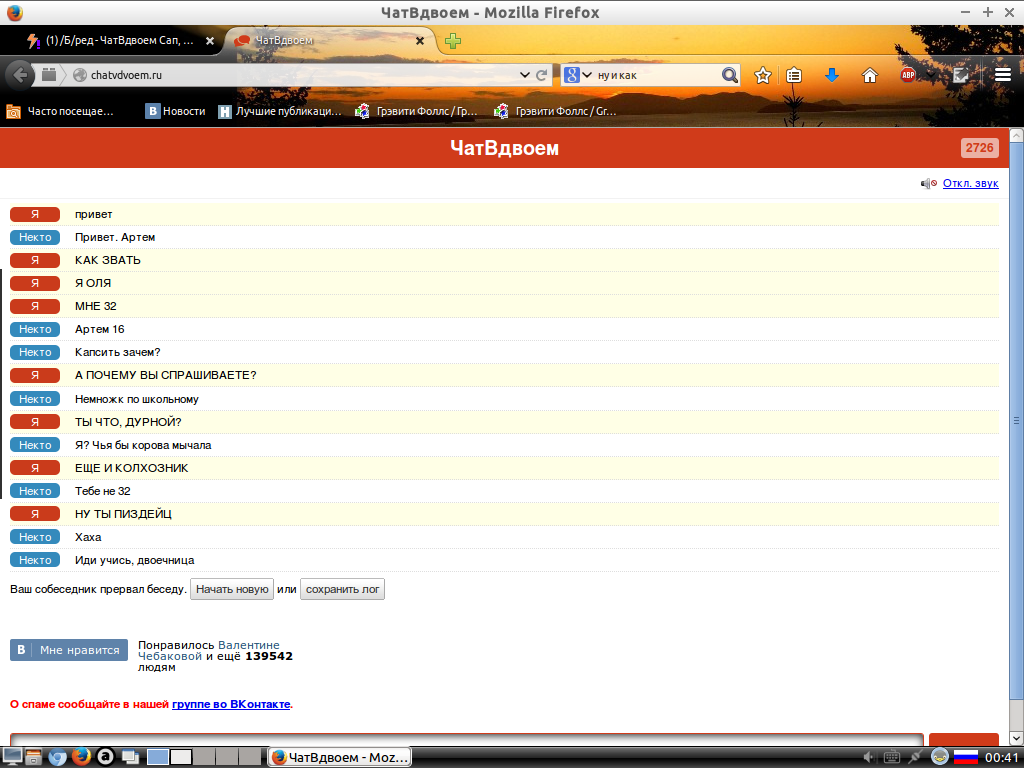The height and width of the screenshot is (768, 1024).
Task: Open the группе во ВКонтакте link
Action: pyautogui.click(x=231, y=705)
